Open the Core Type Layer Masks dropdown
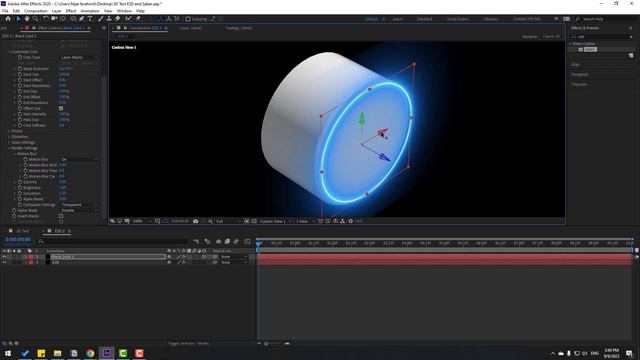 coord(79,58)
